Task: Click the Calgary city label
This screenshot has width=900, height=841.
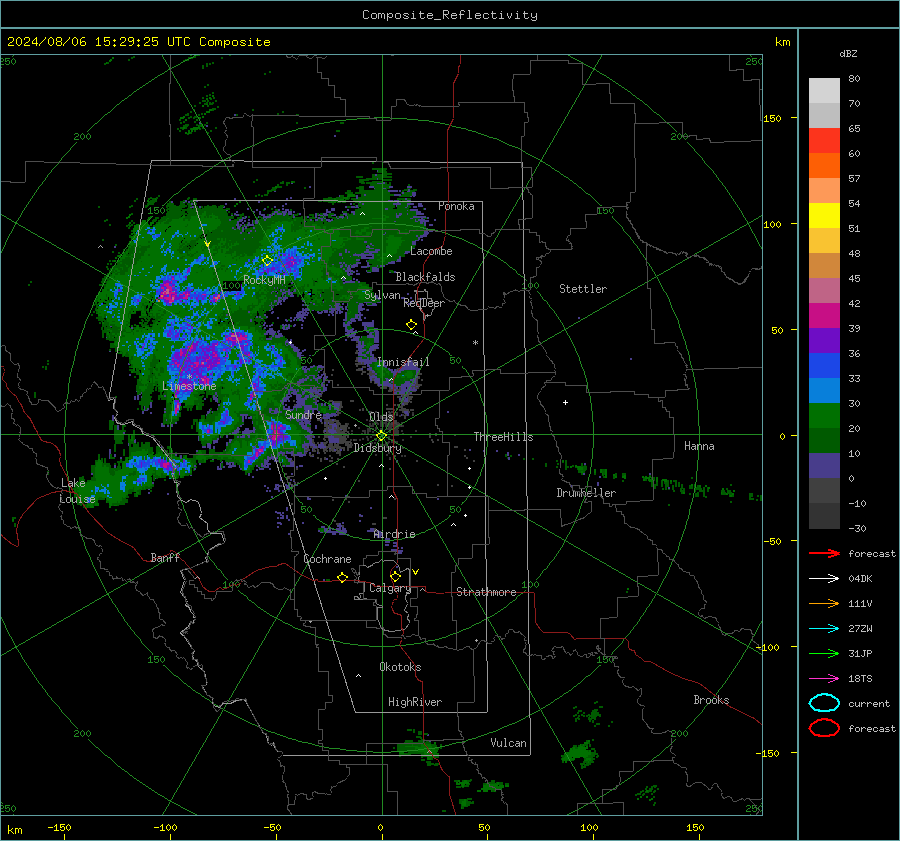Action: coord(390,588)
